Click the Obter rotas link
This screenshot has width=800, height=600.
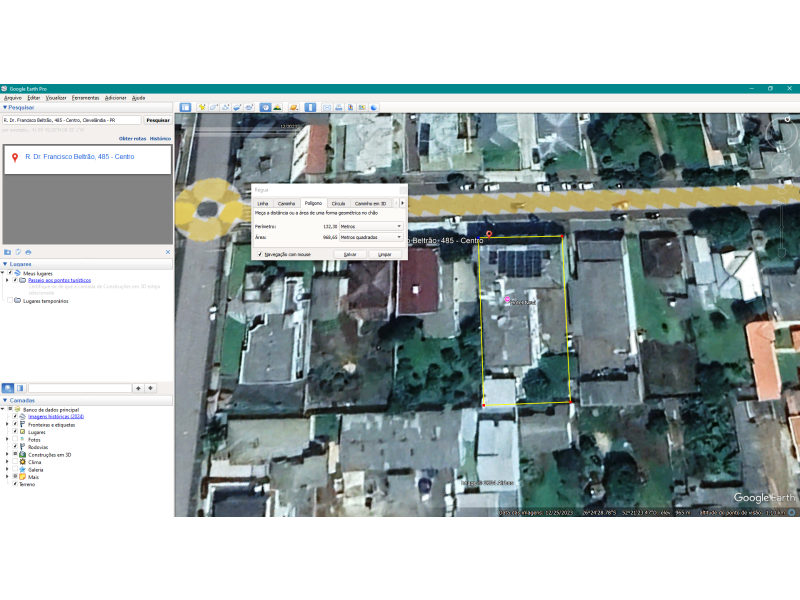pyautogui.click(x=132, y=138)
